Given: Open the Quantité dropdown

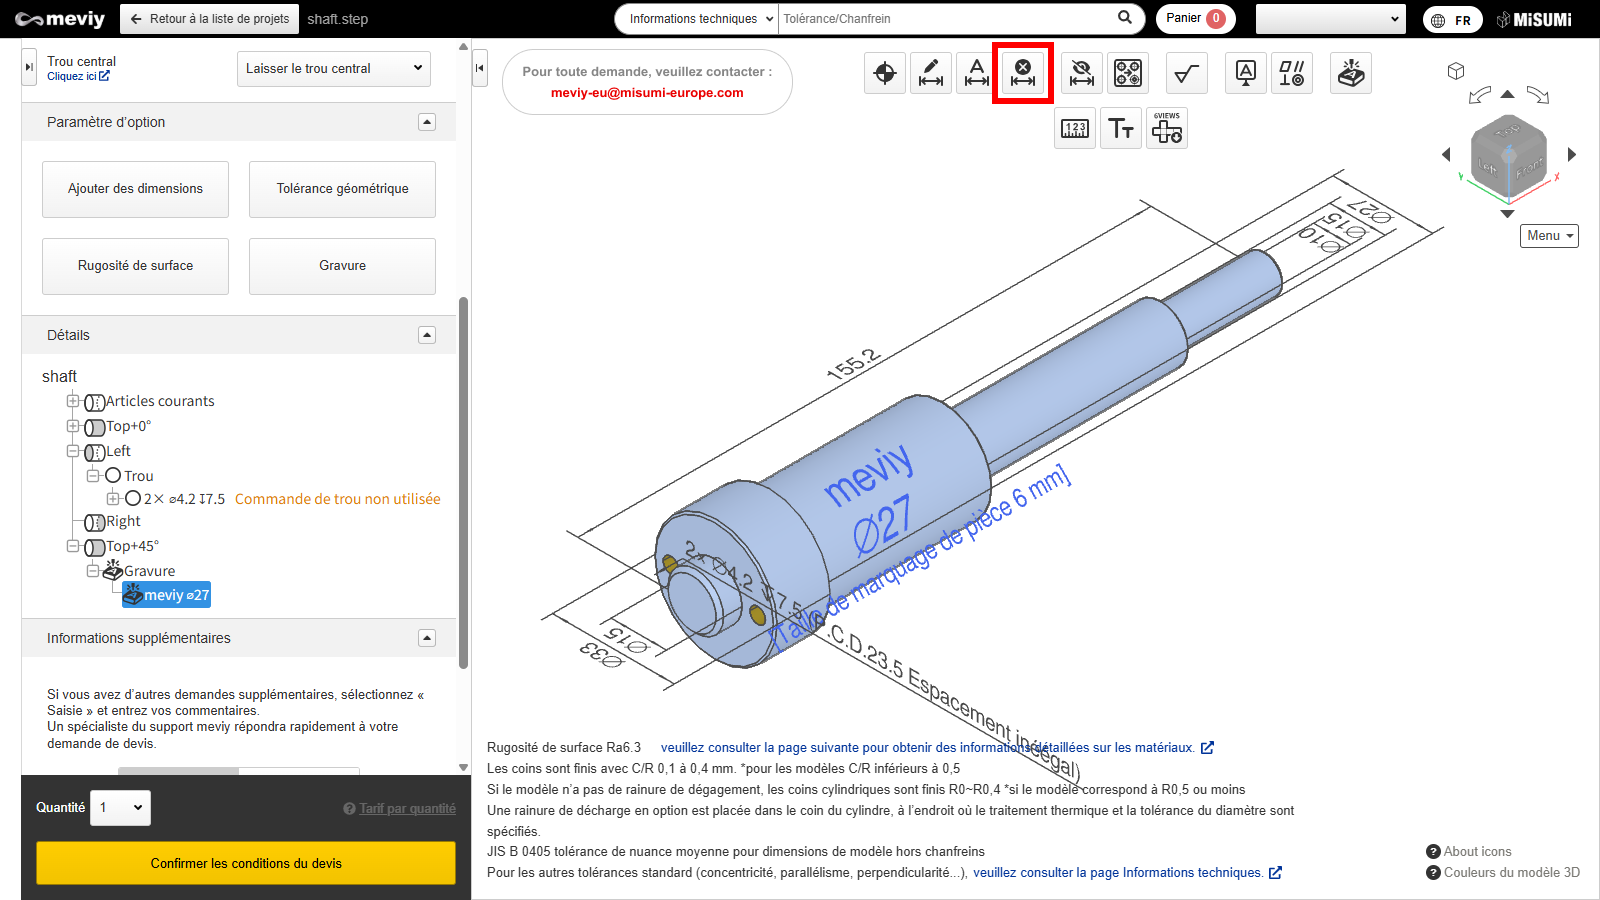Looking at the screenshot, I should (x=121, y=807).
